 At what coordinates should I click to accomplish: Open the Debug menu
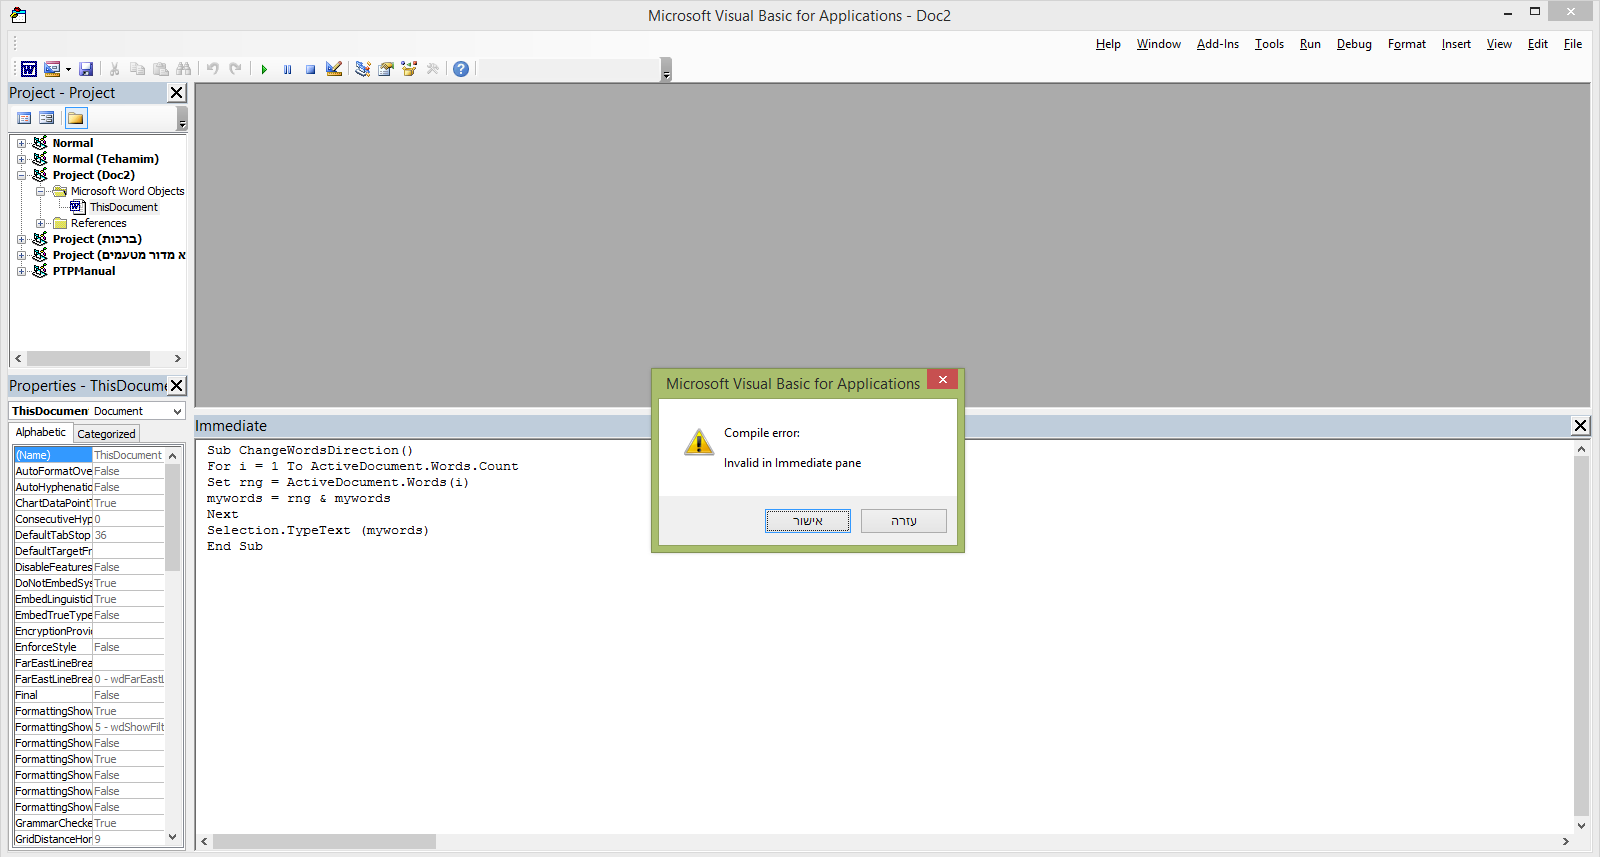pyautogui.click(x=1354, y=44)
